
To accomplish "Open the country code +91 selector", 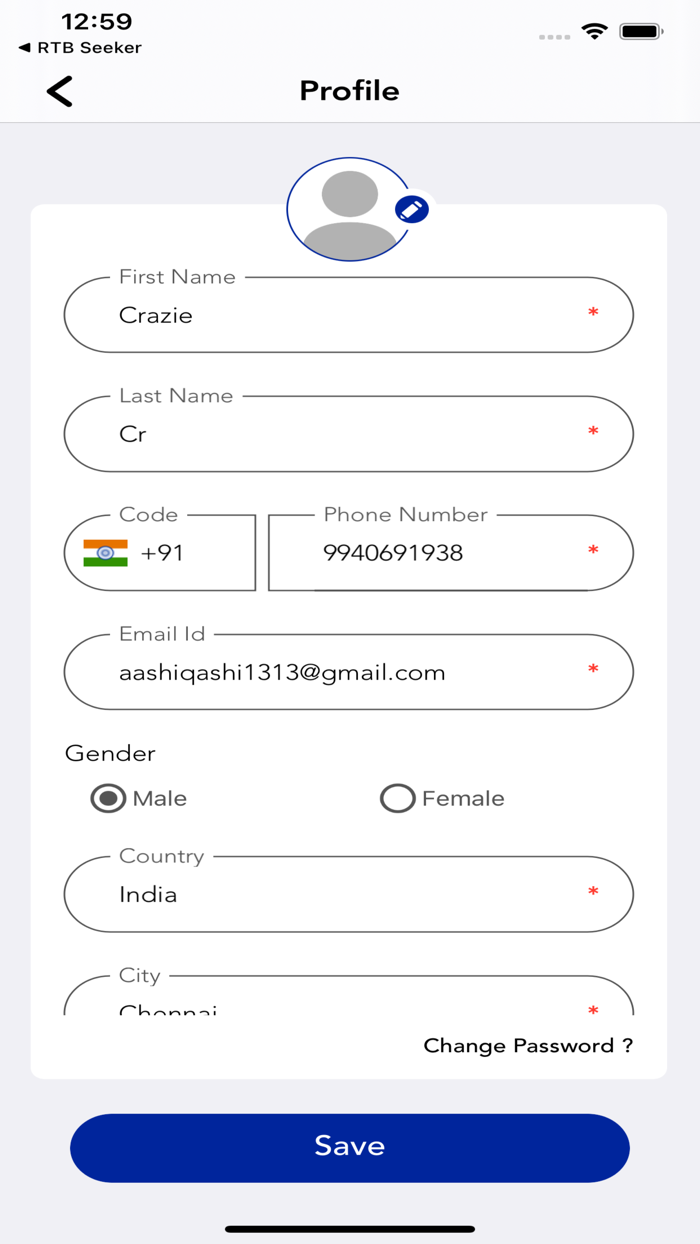I will (x=162, y=553).
